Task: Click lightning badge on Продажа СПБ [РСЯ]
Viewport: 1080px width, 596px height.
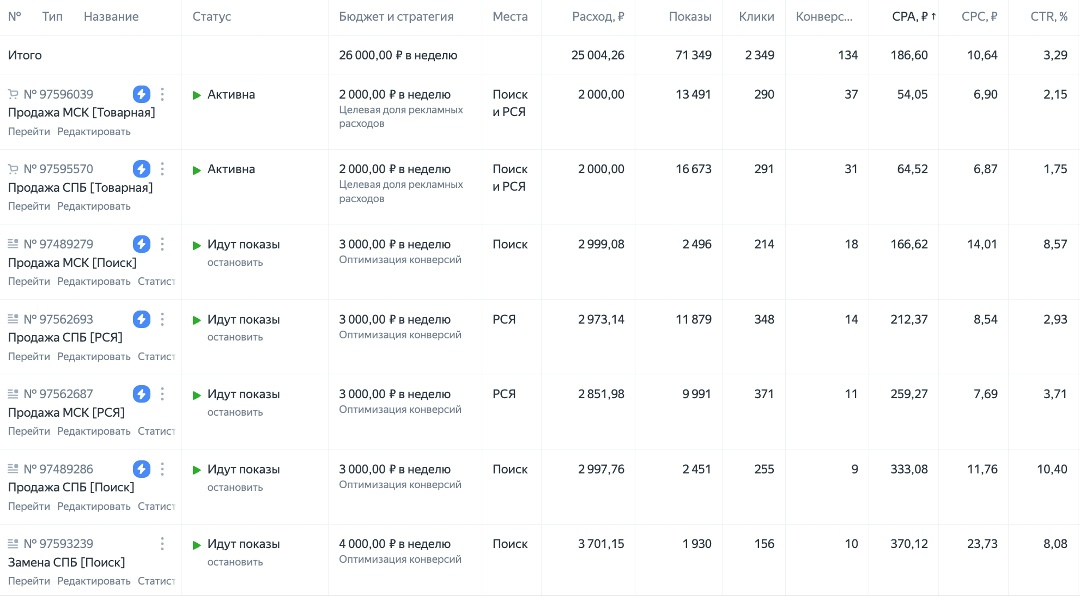Action: (x=142, y=319)
